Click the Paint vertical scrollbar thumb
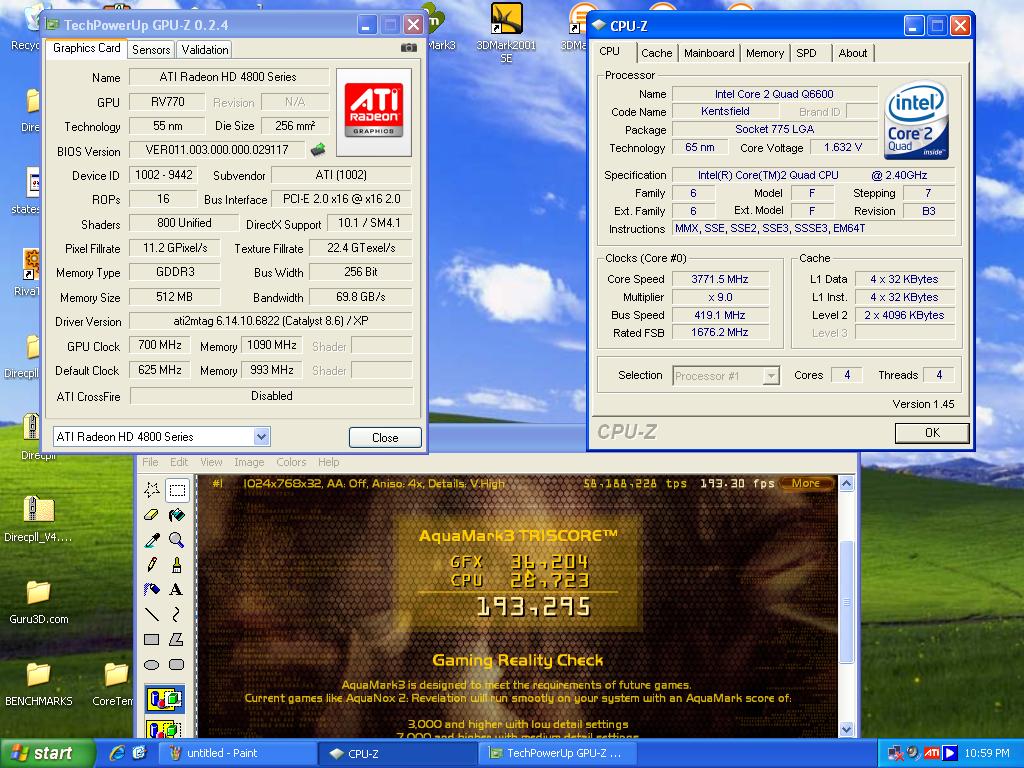The height and width of the screenshot is (768, 1024). 847,602
